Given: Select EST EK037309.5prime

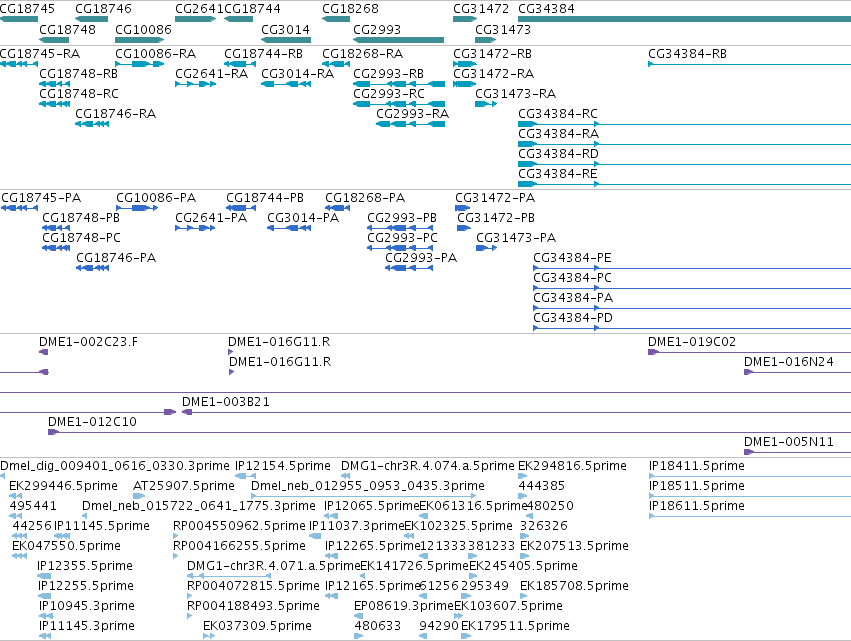Looking at the screenshot, I should [x=257, y=626].
